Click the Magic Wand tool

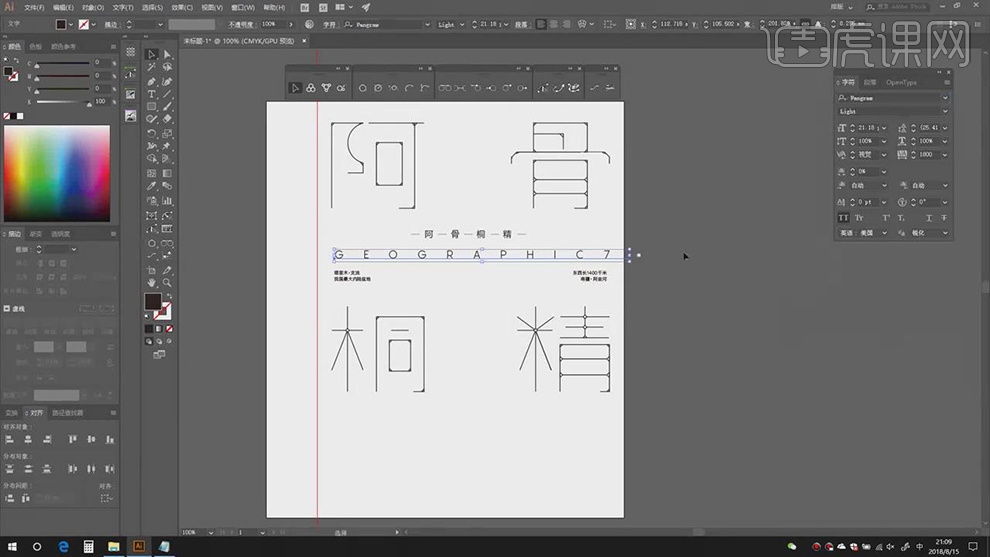click(152, 68)
